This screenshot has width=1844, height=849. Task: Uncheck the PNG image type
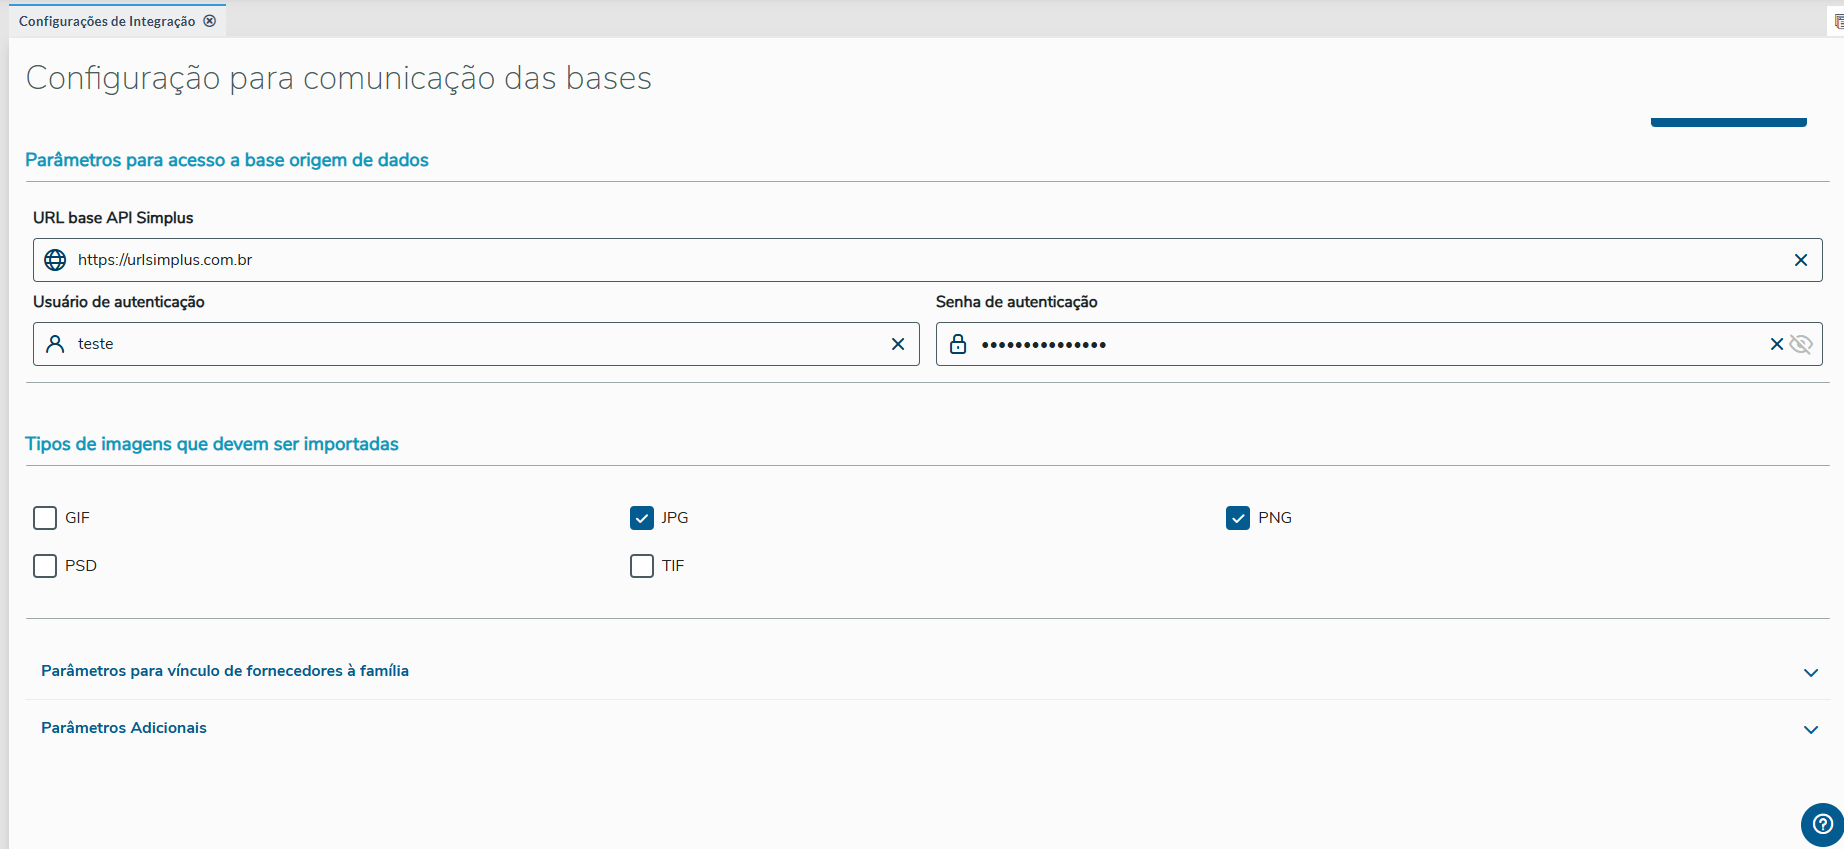tap(1238, 518)
